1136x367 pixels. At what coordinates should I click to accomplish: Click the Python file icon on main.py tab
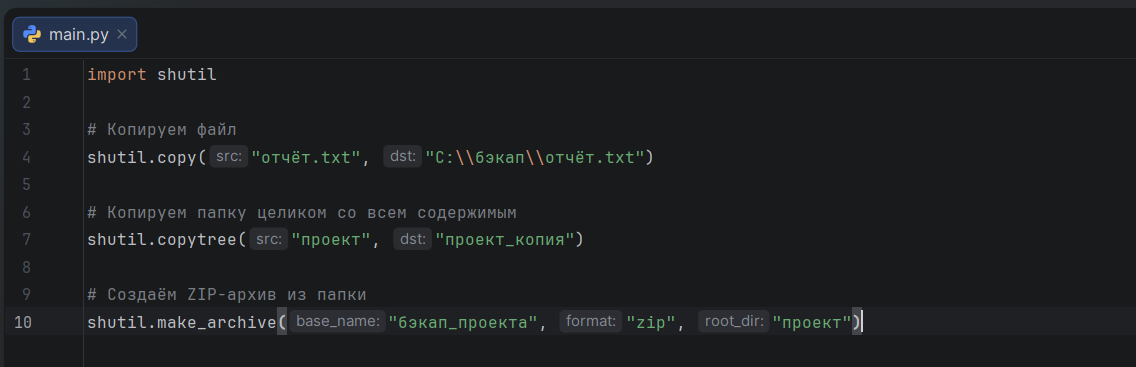pyautogui.click(x=31, y=34)
